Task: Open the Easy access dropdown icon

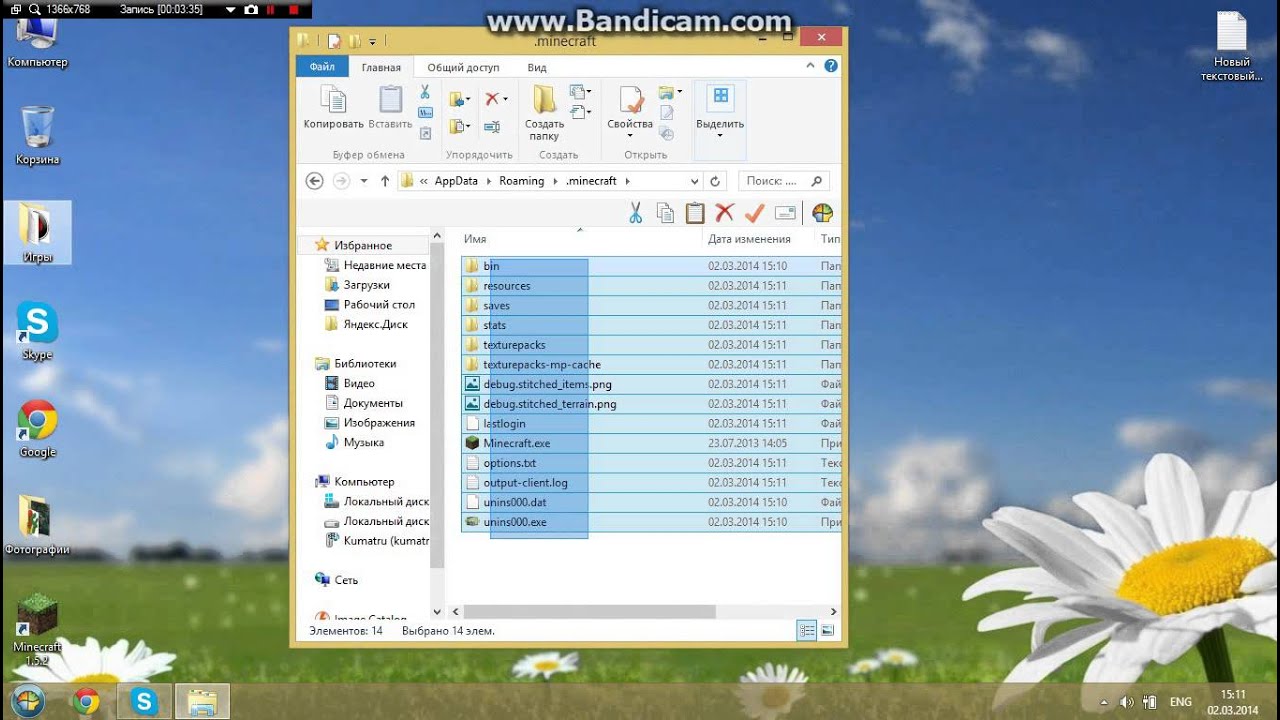Action: coord(580,112)
